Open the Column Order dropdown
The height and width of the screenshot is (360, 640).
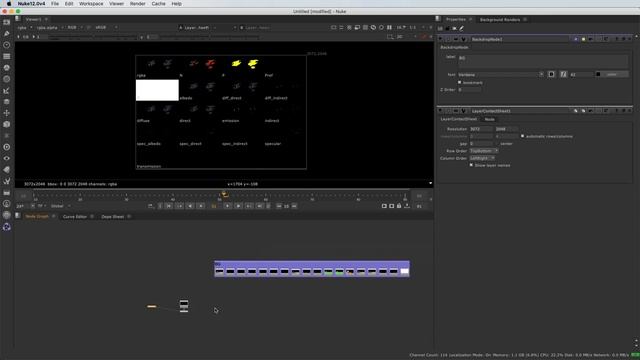point(482,158)
